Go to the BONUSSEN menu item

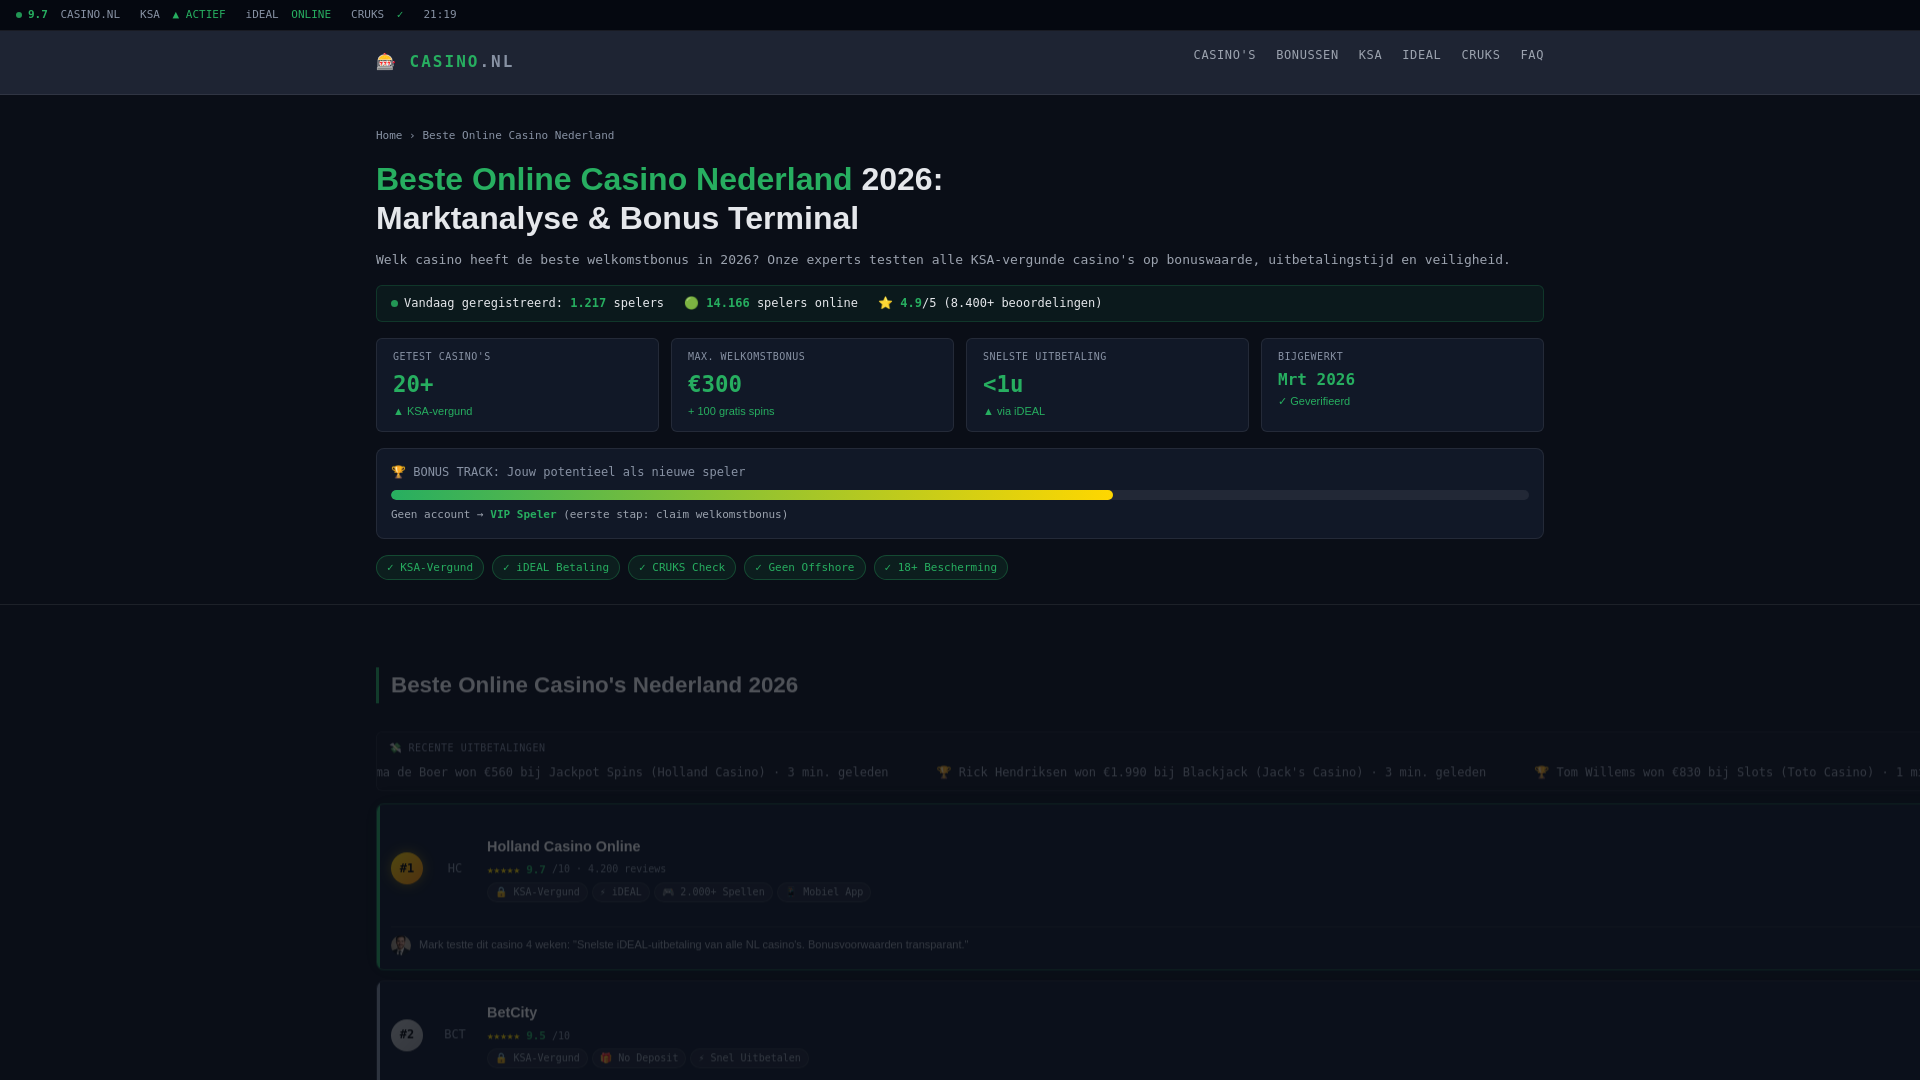(x=1307, y=55)
